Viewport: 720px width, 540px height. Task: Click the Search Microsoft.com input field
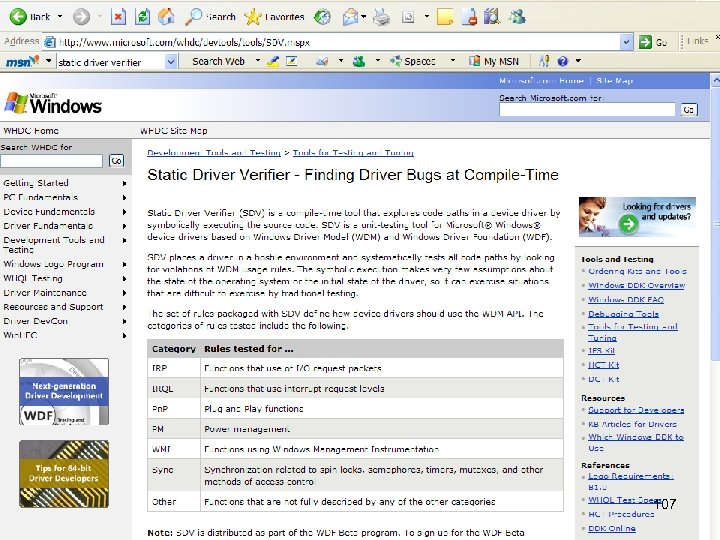(587, 109)
